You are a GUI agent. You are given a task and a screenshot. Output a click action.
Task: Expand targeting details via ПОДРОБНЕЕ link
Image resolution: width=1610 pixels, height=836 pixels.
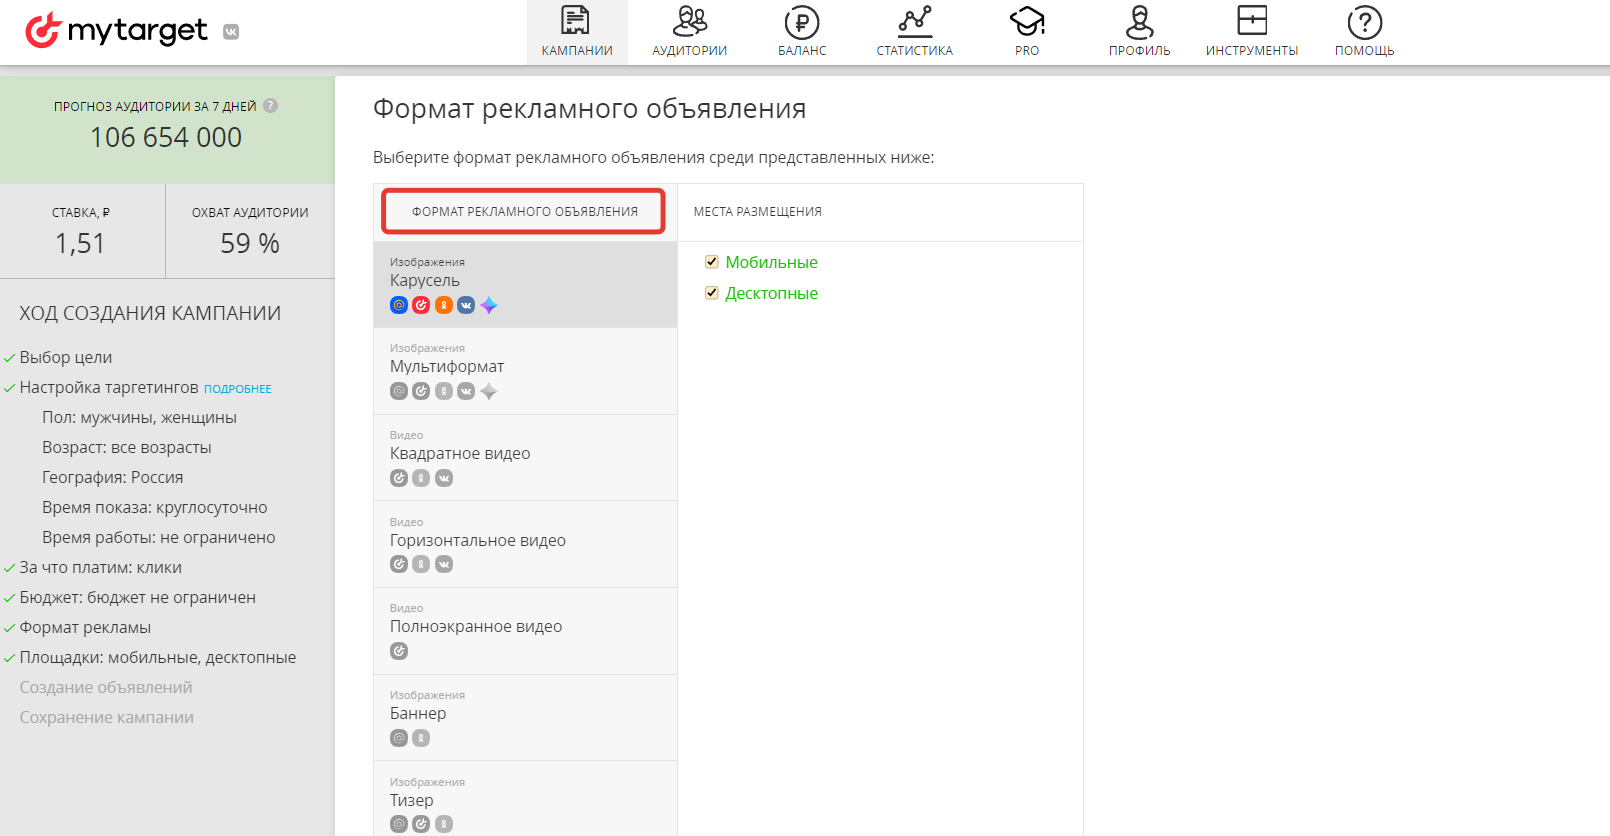pos(238,389)
